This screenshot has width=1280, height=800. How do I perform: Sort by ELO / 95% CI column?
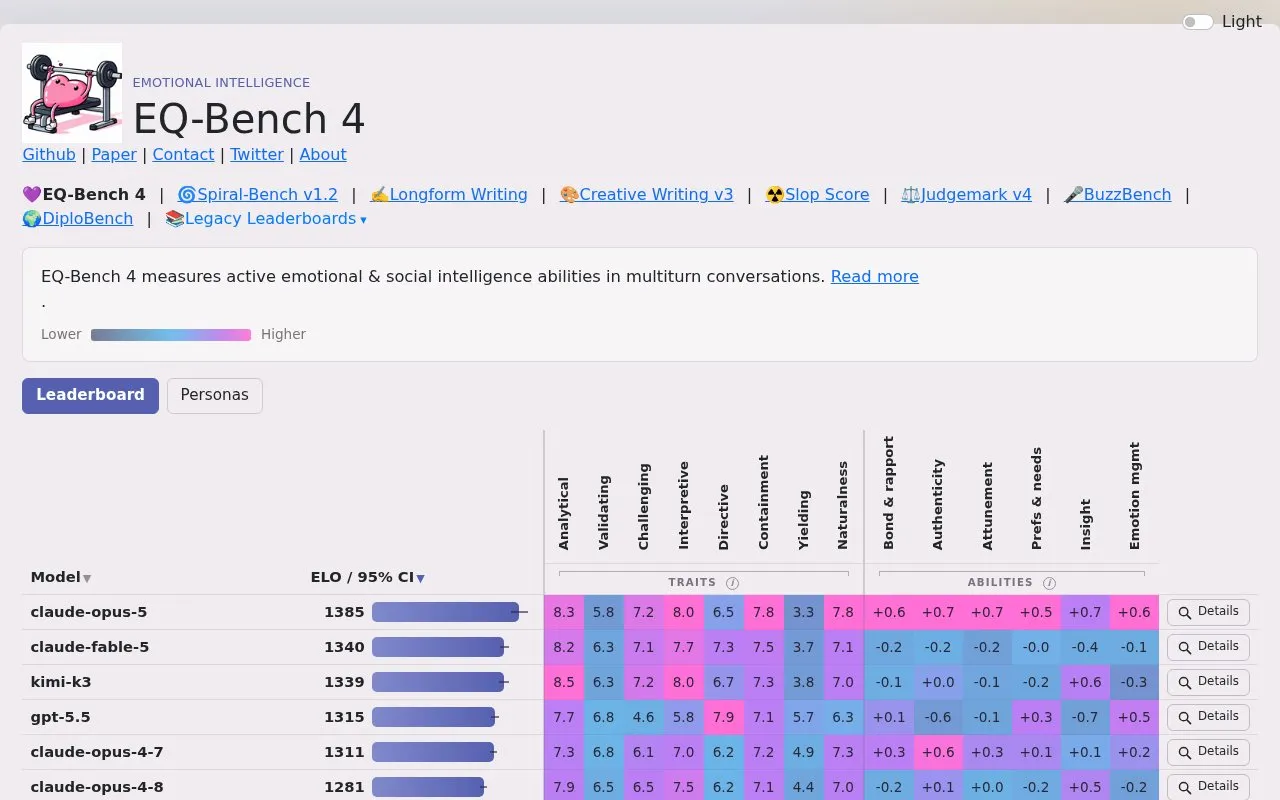(x=368, y=577)
